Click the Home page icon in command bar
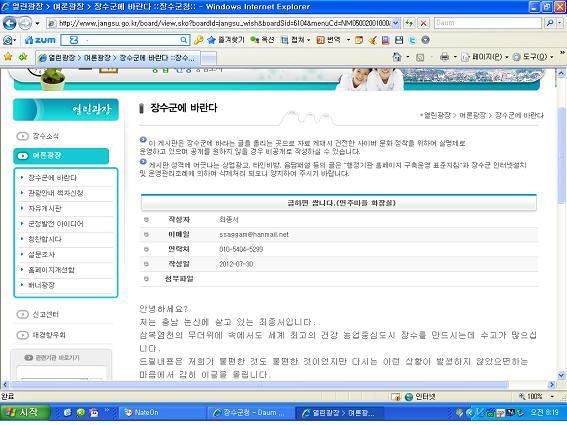 click(x=397, y=57)
